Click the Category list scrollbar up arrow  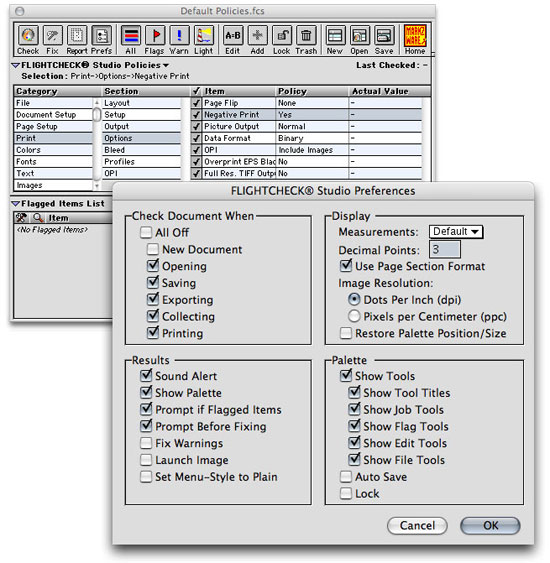[x=97, y=103]
